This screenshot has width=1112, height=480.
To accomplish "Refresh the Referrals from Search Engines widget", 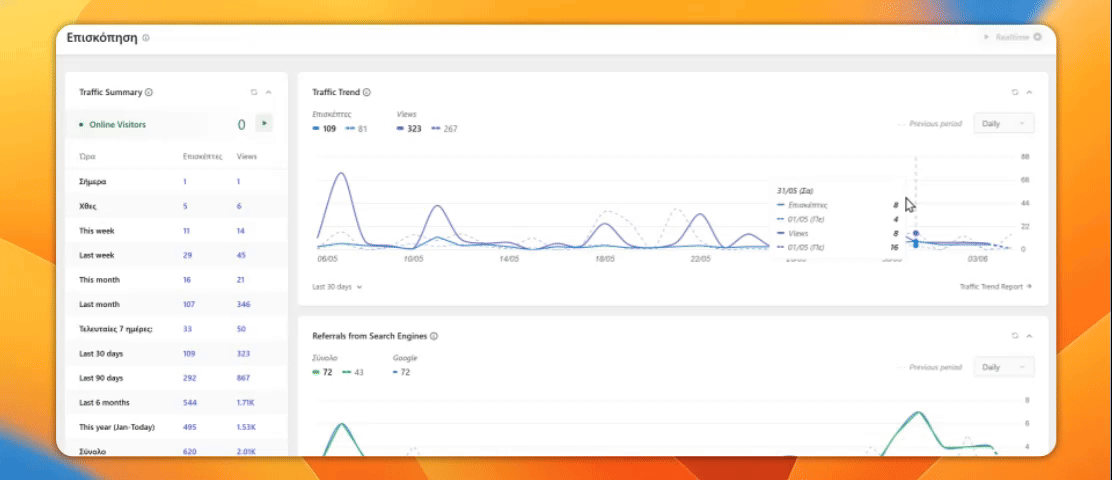I will click(x=1015, y=336).
